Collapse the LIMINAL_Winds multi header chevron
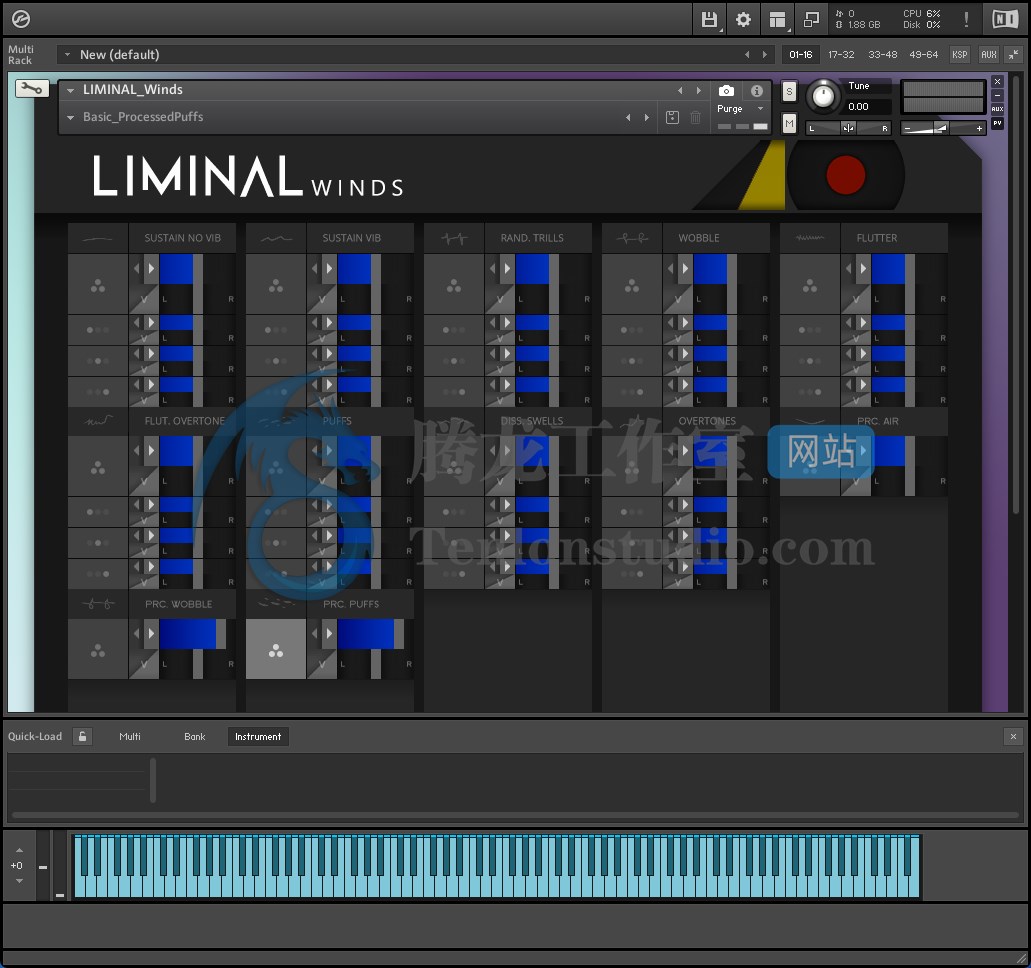 [x=70, y=89]
